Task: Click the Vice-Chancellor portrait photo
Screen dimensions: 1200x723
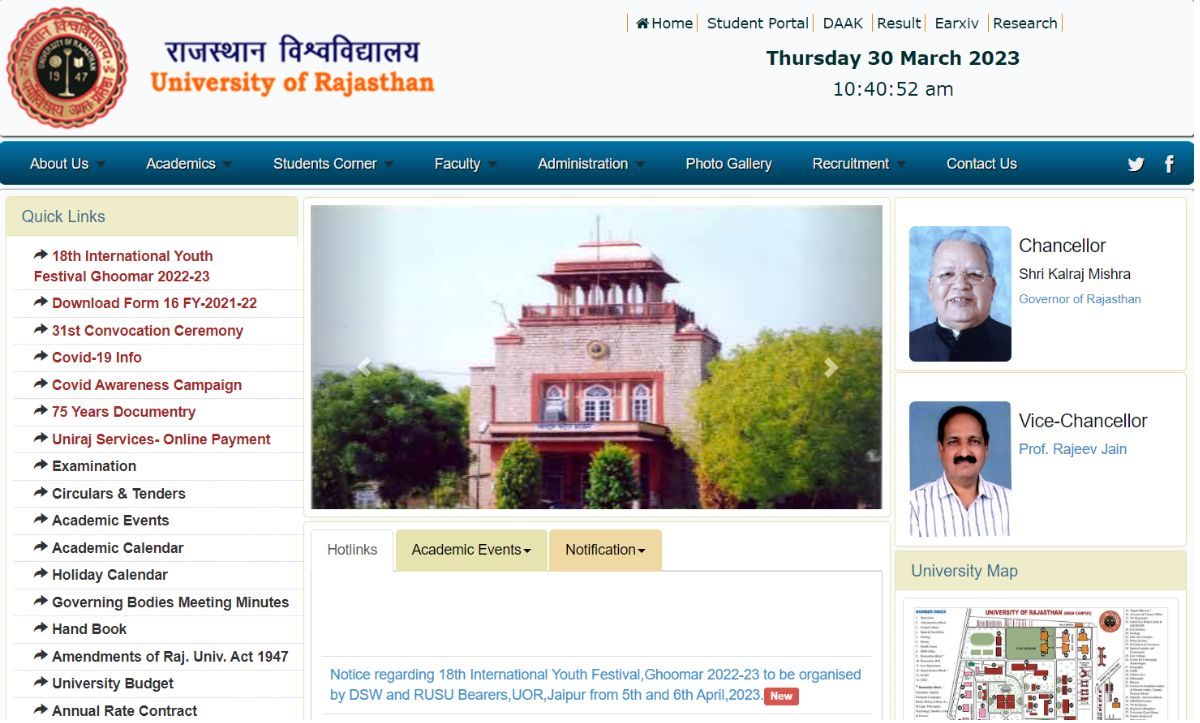Action: click(960, 469)
